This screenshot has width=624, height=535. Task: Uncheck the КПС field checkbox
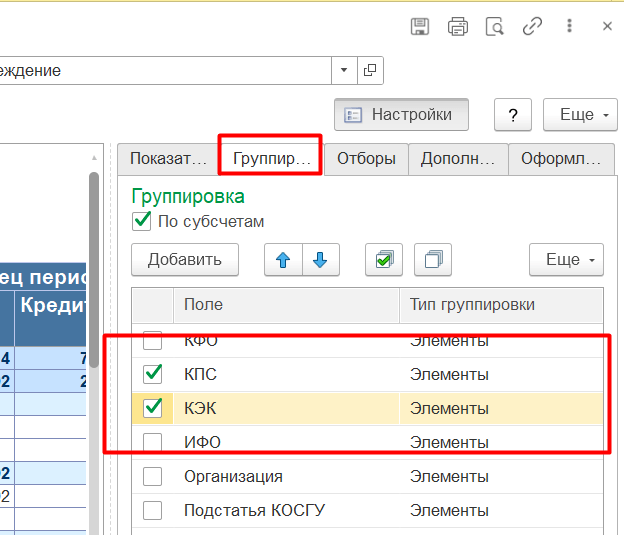tap(153, 374)
